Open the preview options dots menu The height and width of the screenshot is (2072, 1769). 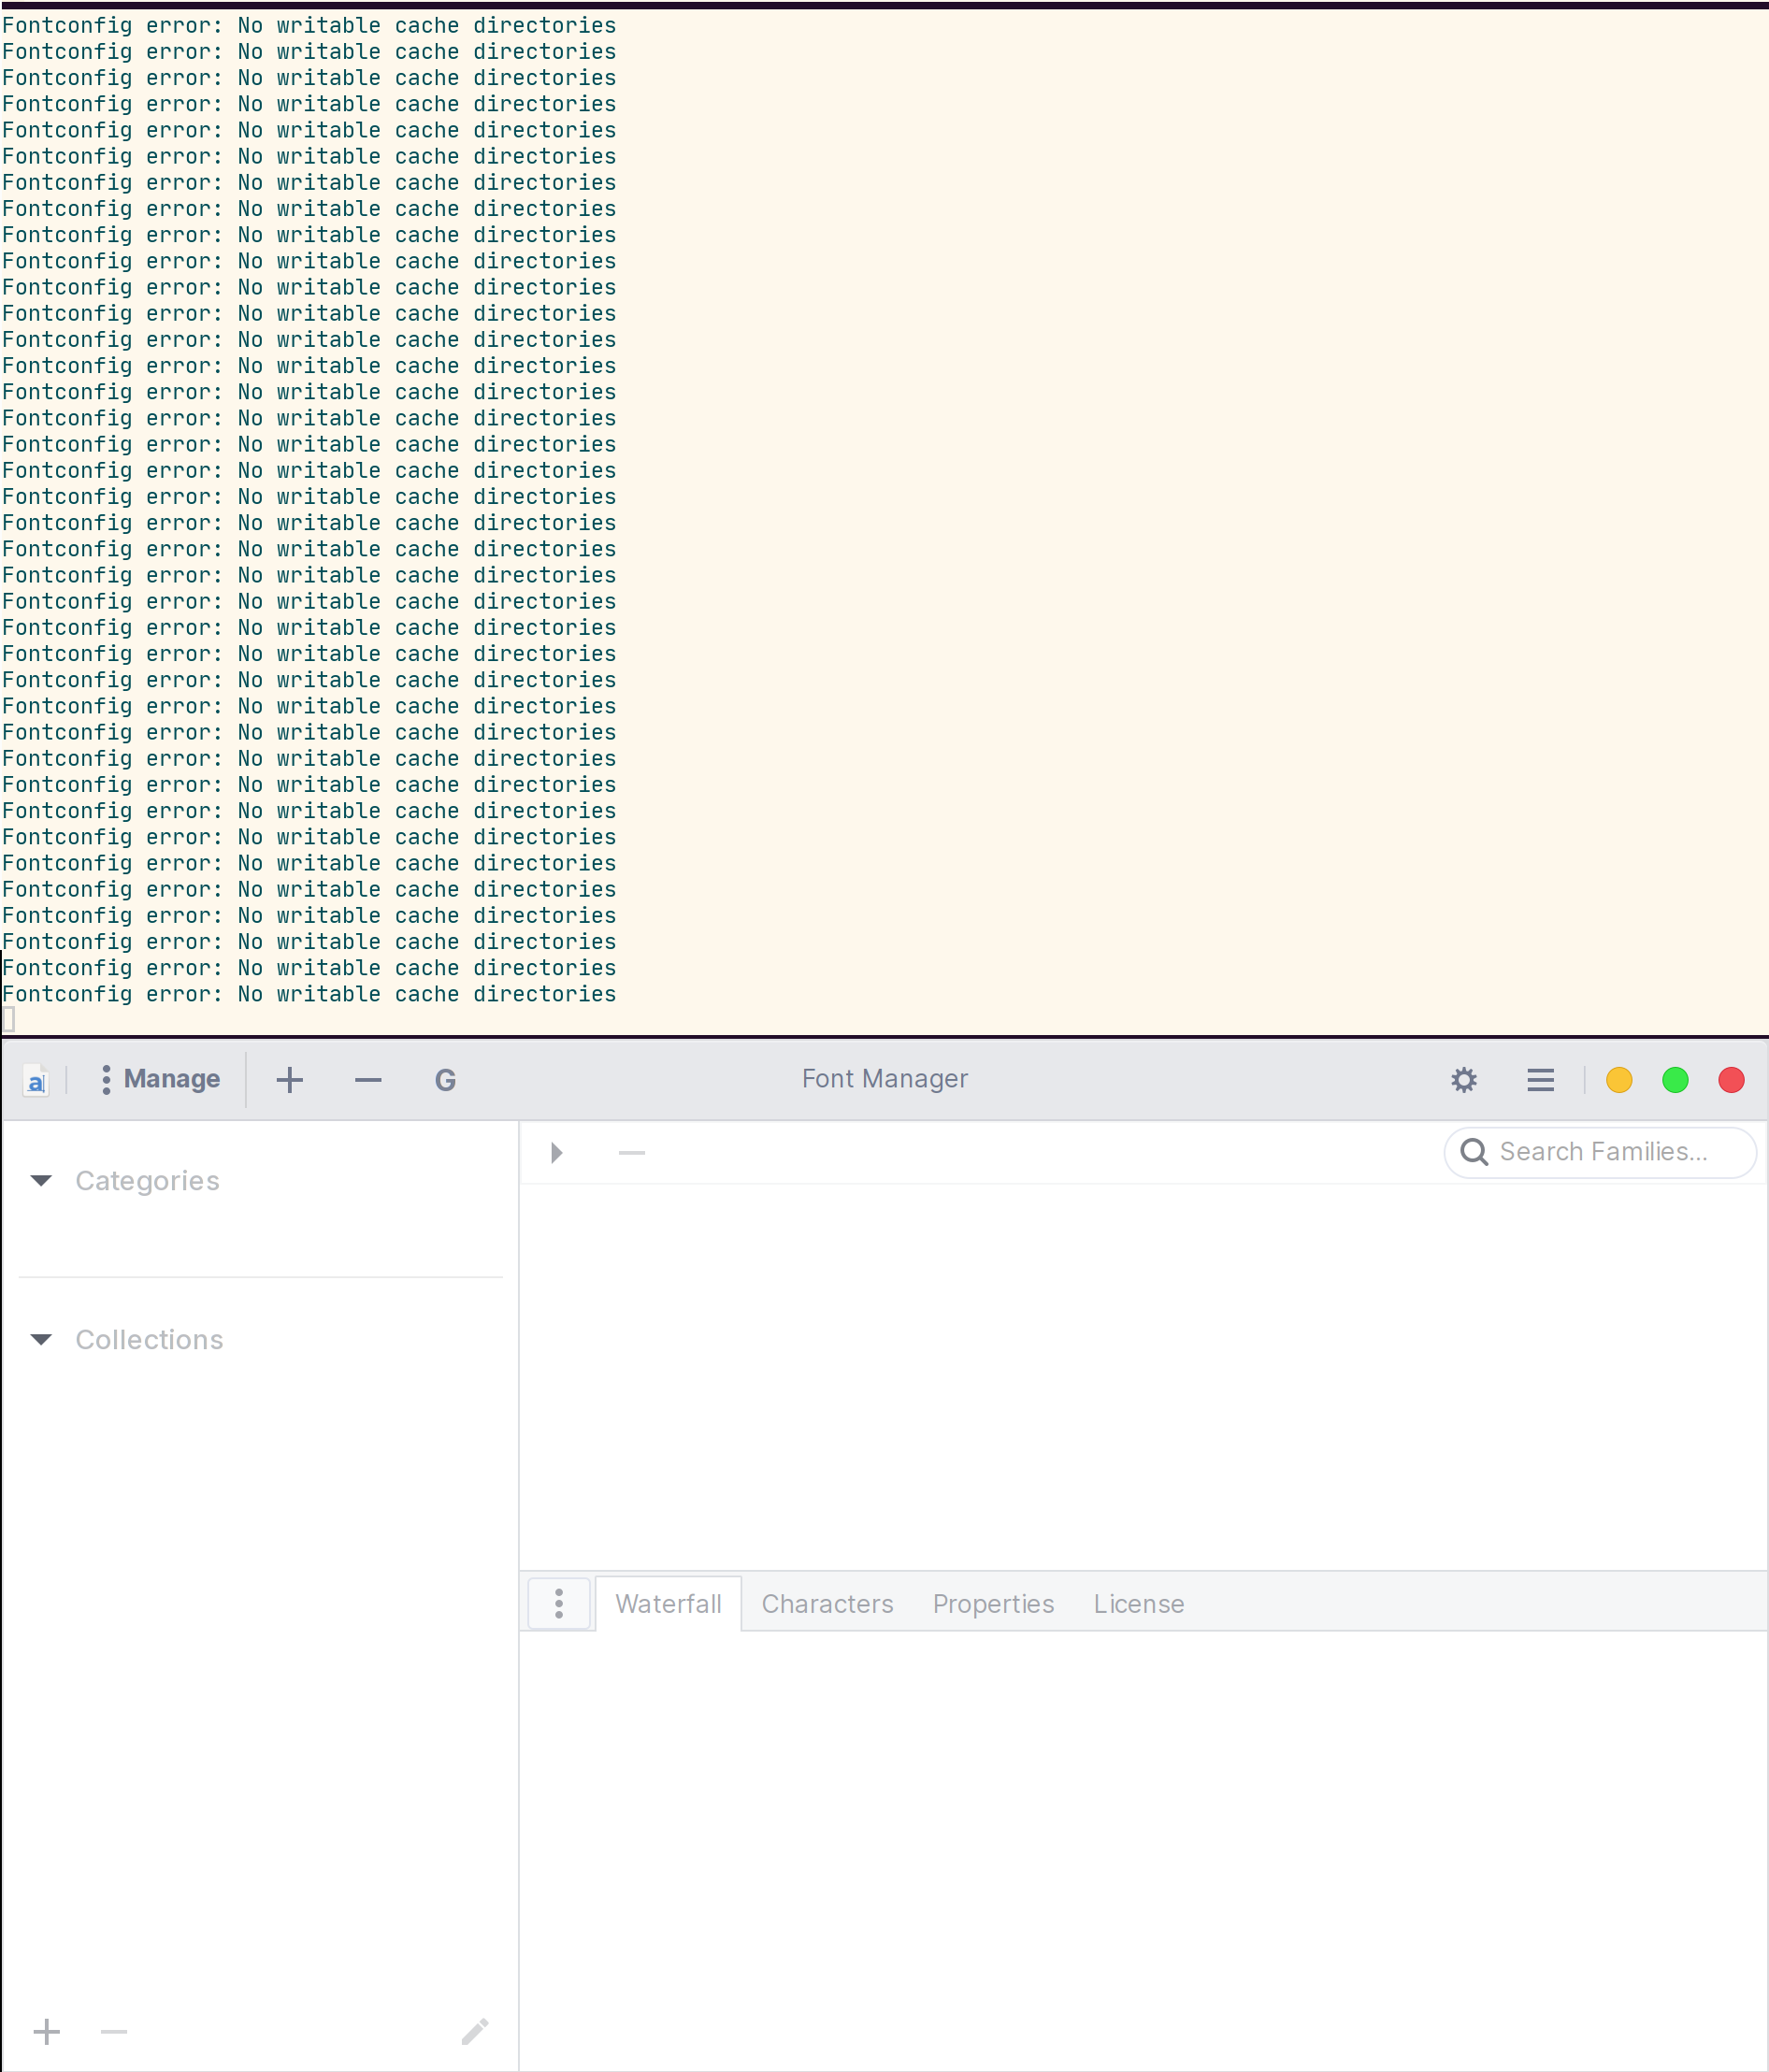coord(557,1602)
